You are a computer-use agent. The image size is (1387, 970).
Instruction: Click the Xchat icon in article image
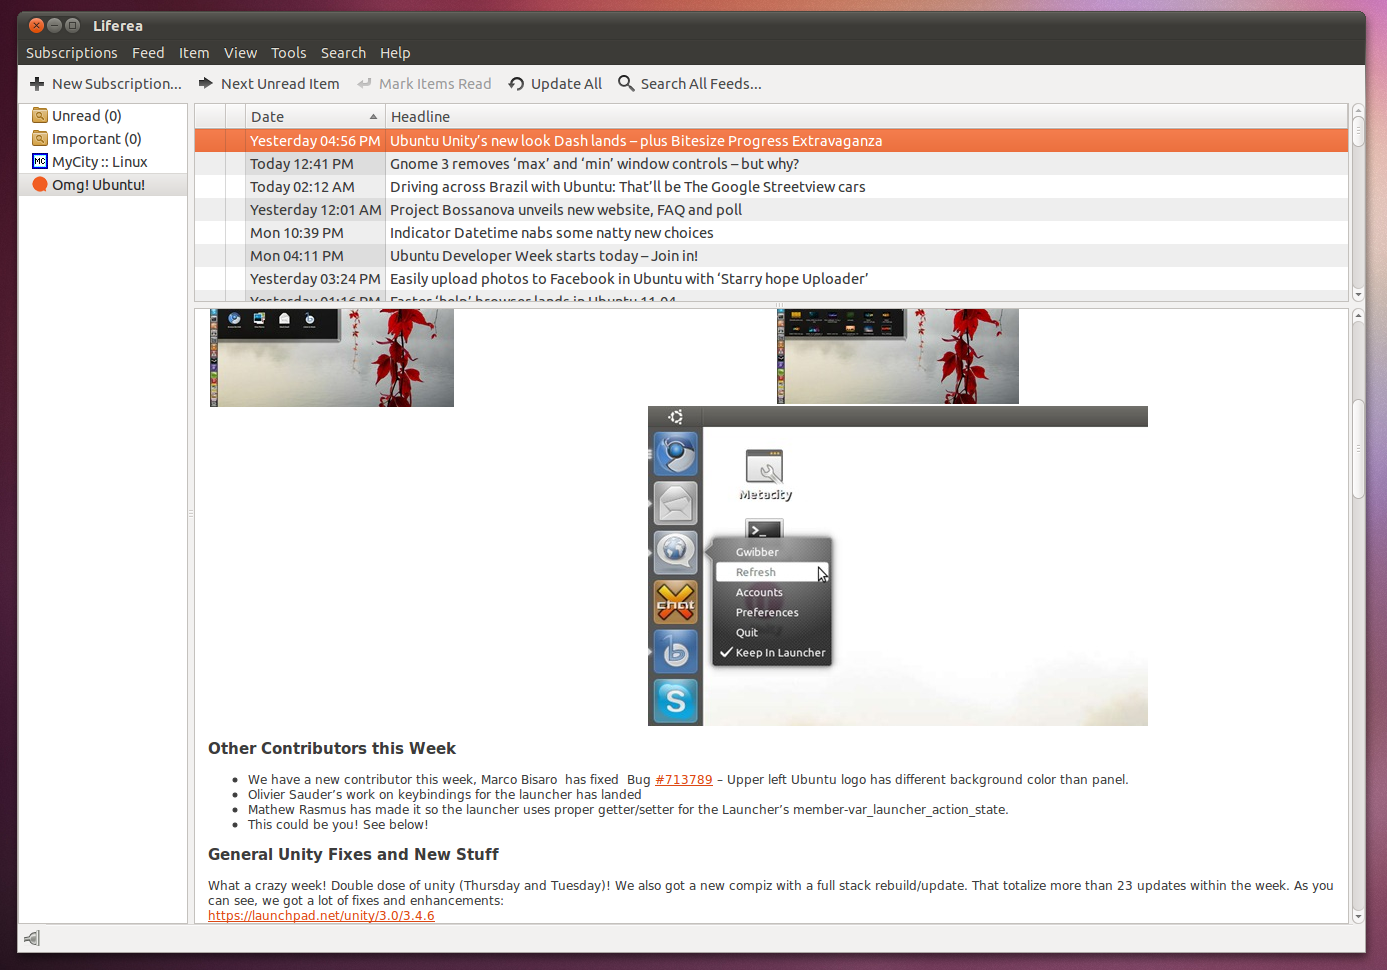click(676, 602)
